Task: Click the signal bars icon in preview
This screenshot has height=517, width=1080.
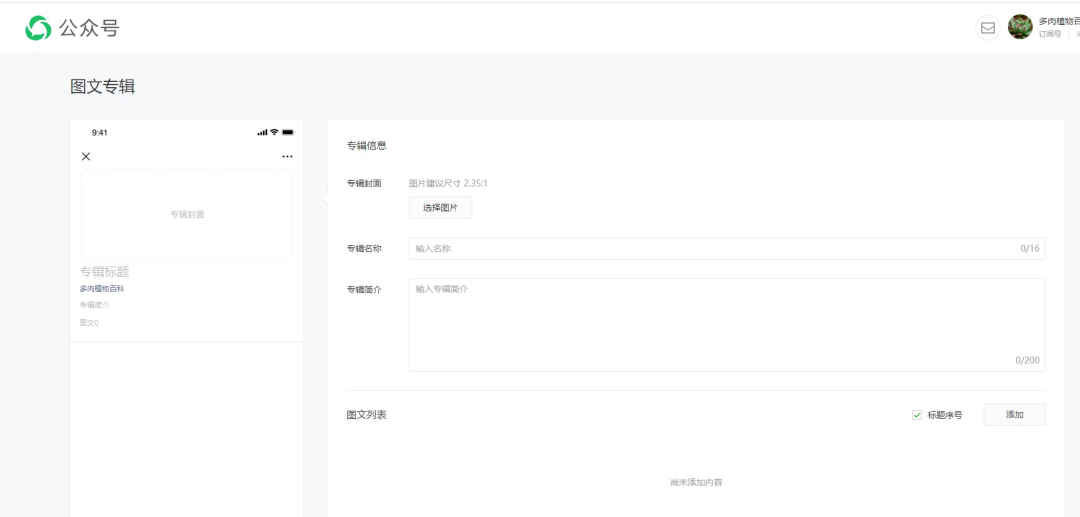Action: [262, 132]
